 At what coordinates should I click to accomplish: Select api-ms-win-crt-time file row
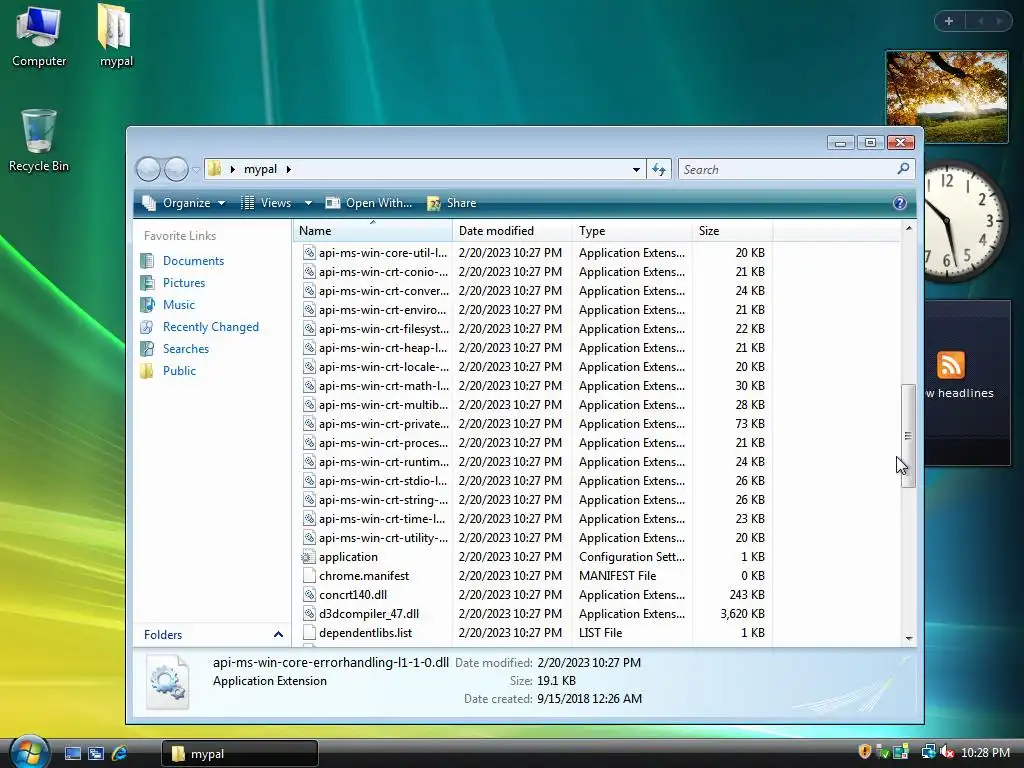tap(534, 519)
